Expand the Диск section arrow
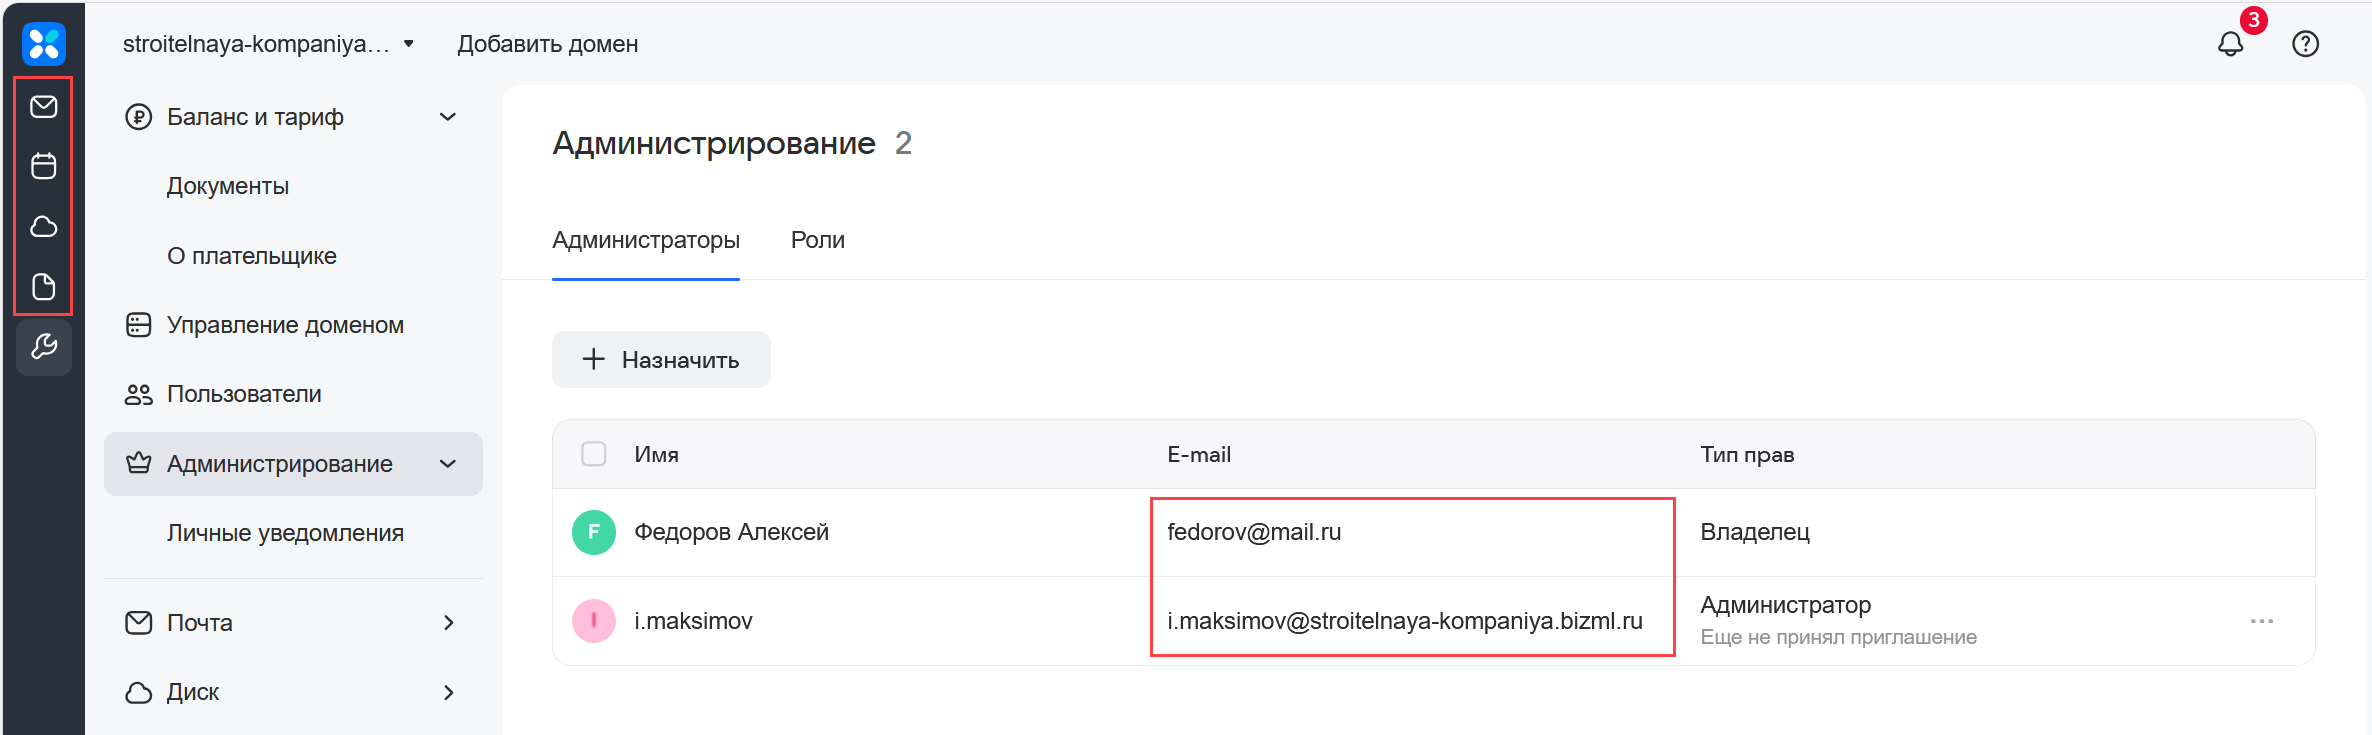 tap(448, 692)
